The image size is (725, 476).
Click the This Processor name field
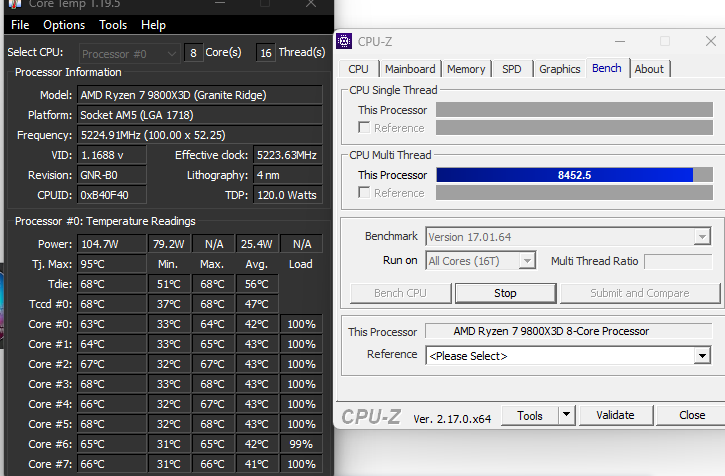click(x=568, y=331)
